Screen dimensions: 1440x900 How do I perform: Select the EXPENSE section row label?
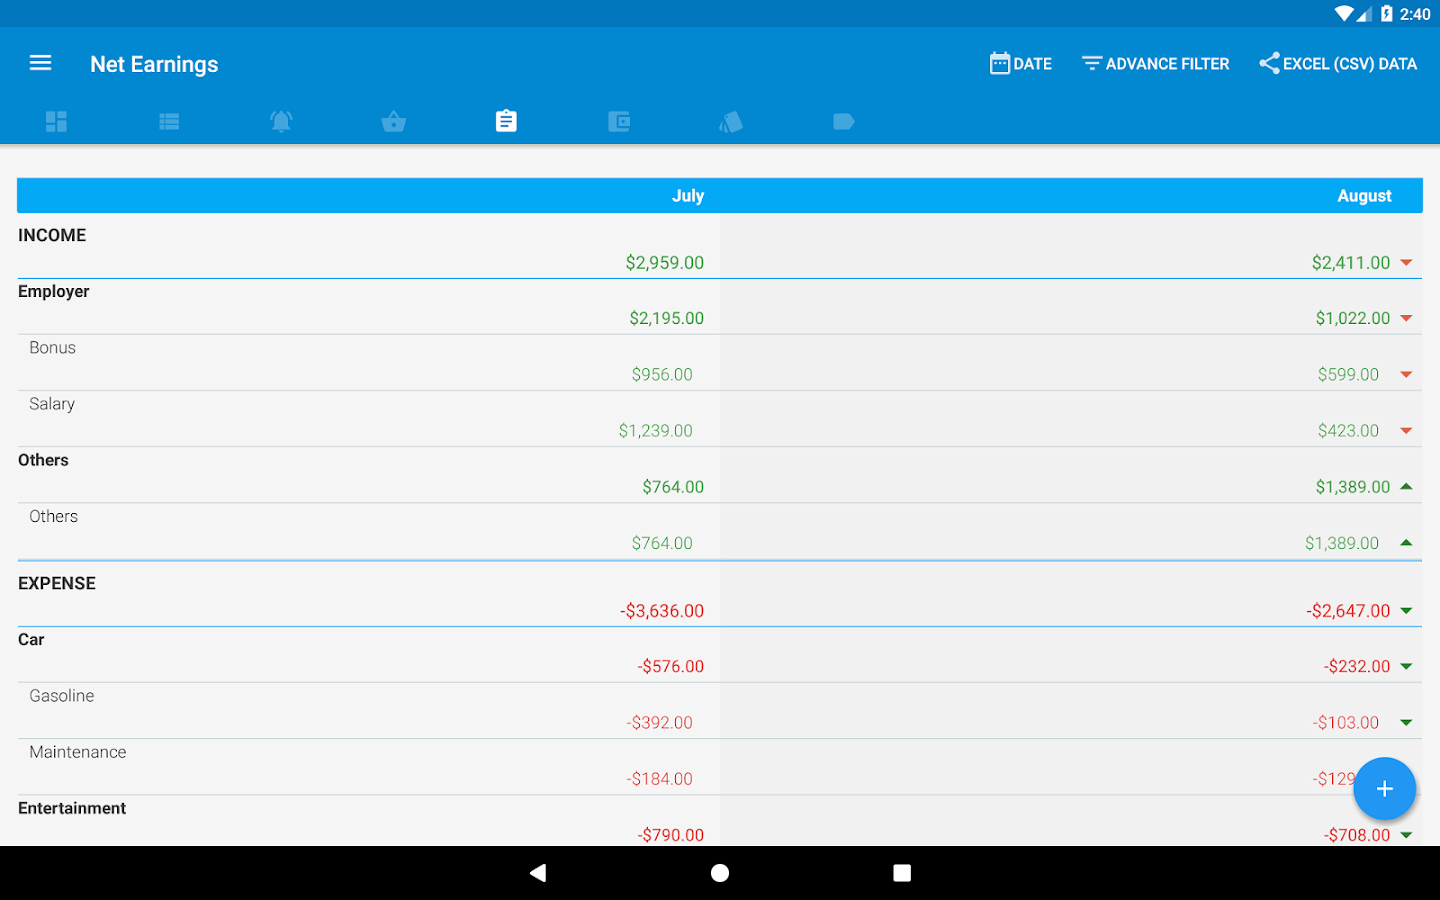click(x=57, y=583)
